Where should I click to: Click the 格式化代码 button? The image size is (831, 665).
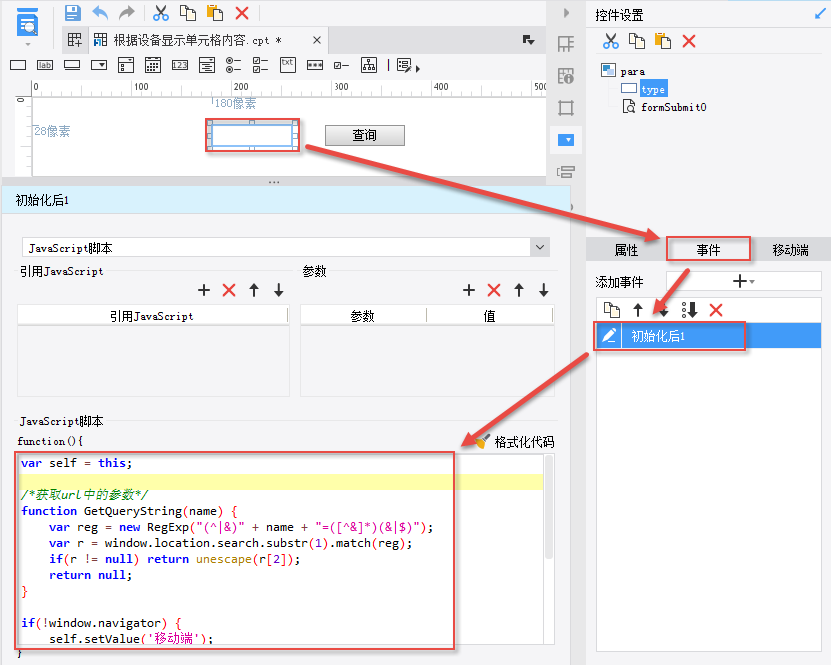click(x=515, y=442)
